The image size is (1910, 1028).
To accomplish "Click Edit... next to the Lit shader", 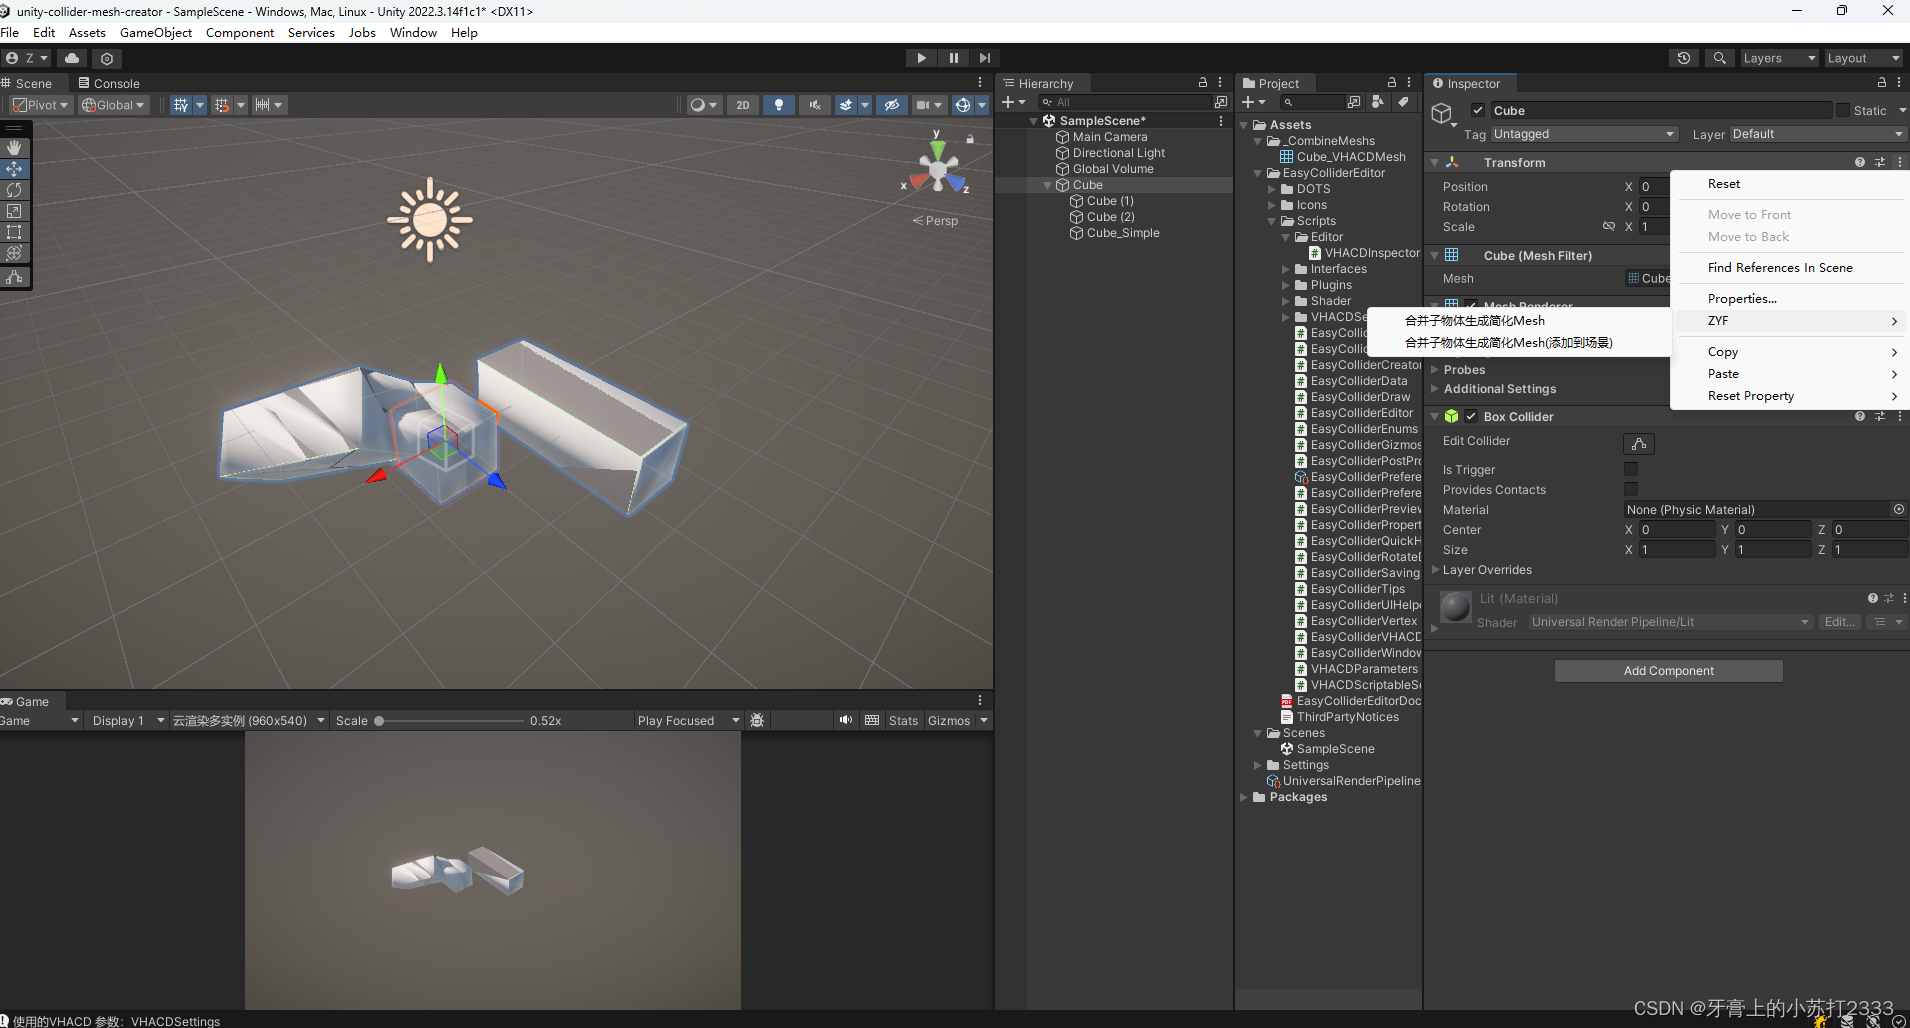I will tap(1839, 621).
